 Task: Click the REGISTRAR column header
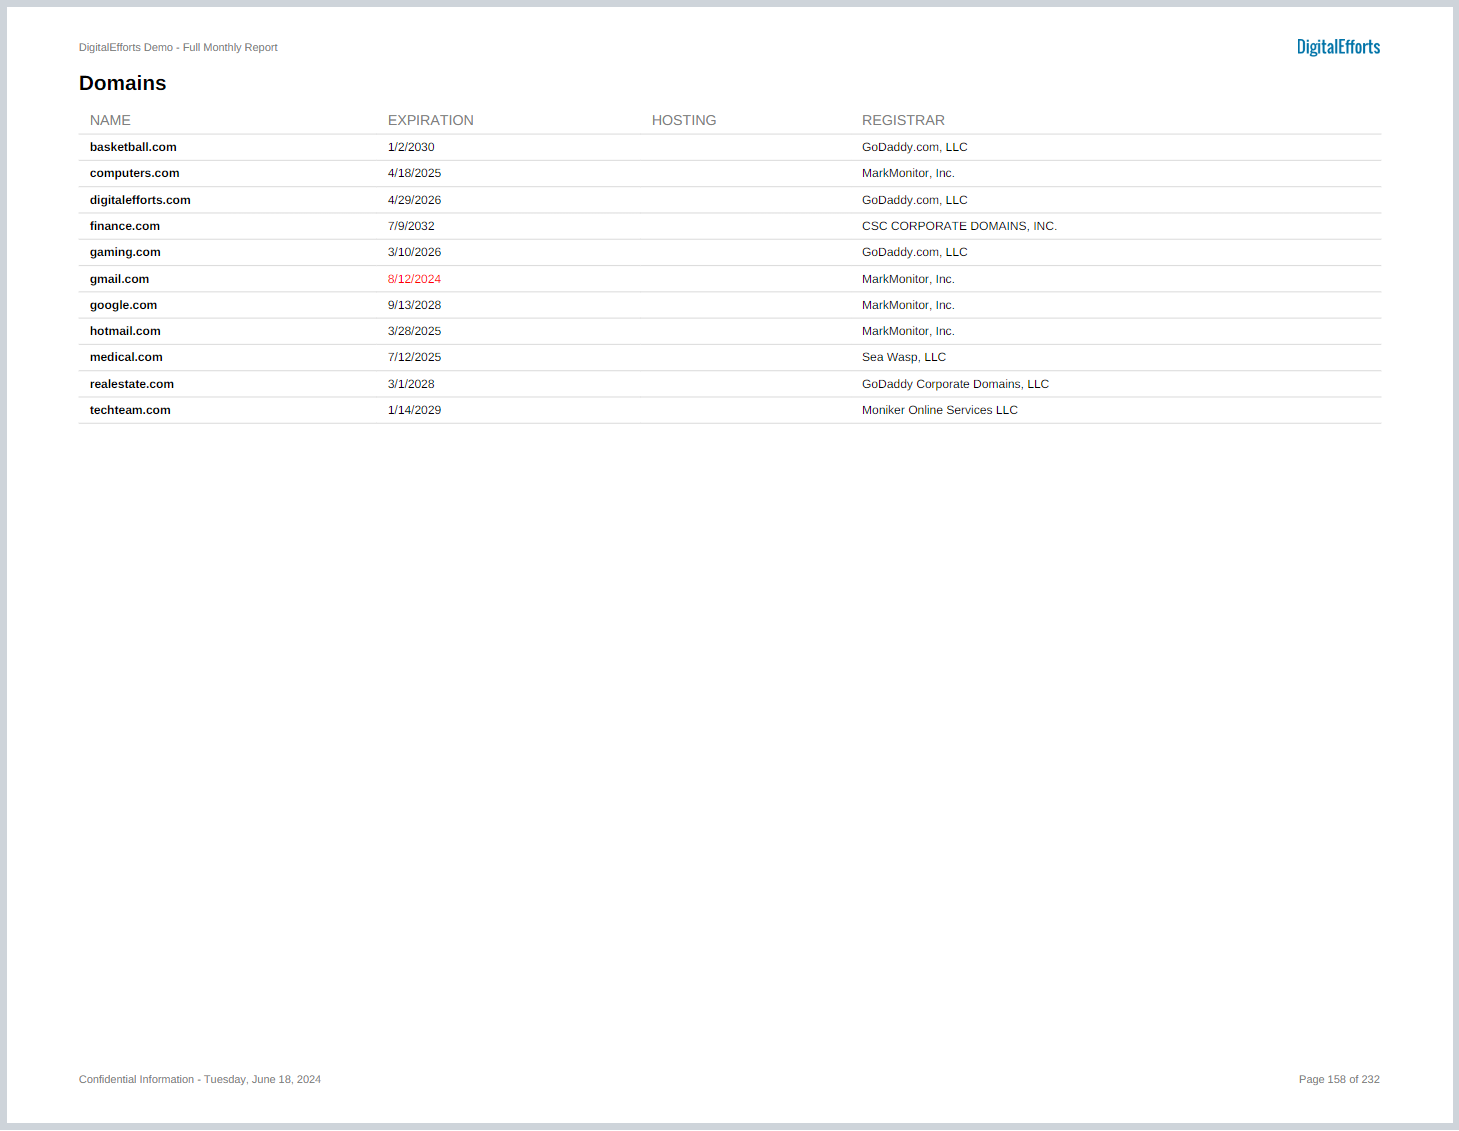[903, 120]
